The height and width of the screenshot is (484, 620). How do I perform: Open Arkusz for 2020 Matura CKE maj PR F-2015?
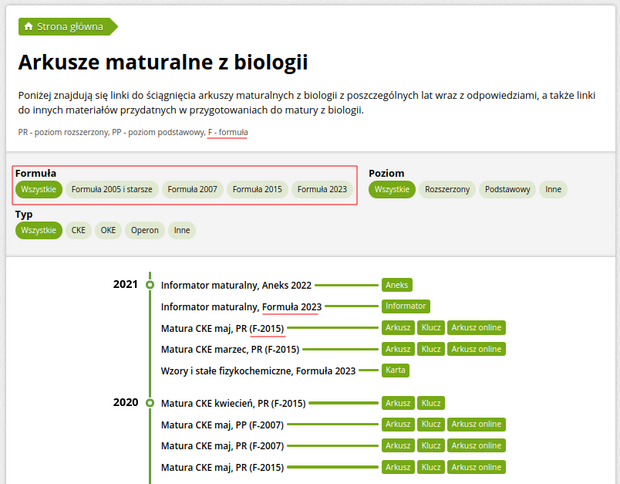398,467
